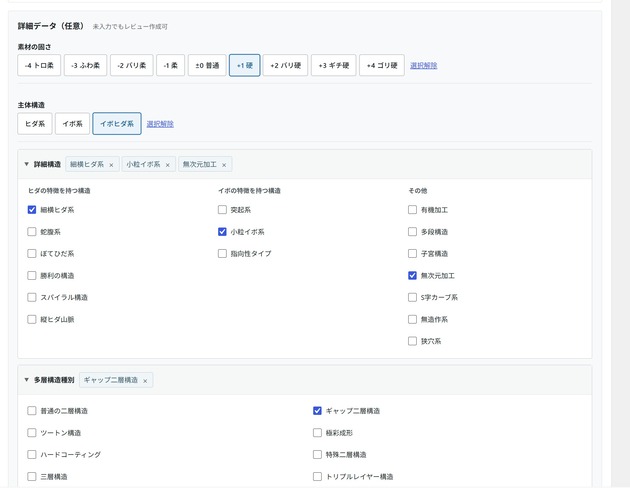Image resolution: width=630 pixels, height=495 pixels.
Task: Remove the ギャップ二層構造 chip with its ×
Action: (x=145, y=380)
